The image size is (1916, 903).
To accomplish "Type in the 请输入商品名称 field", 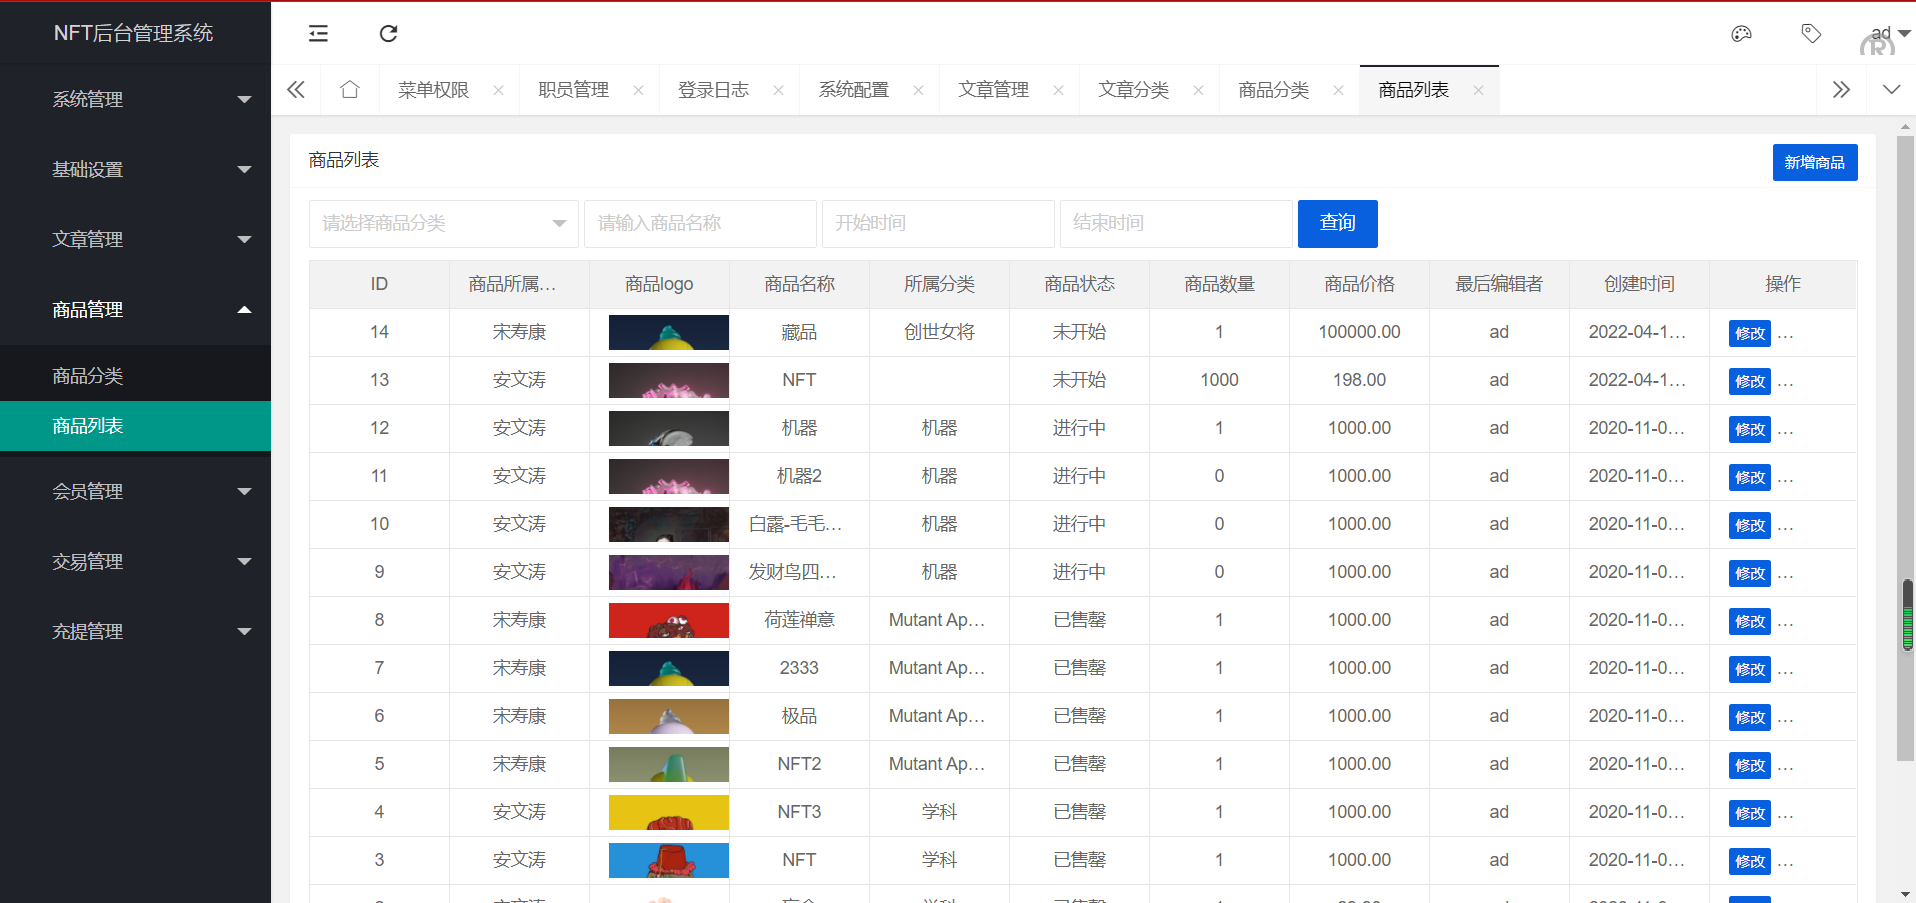I will [x=700, y=223].
